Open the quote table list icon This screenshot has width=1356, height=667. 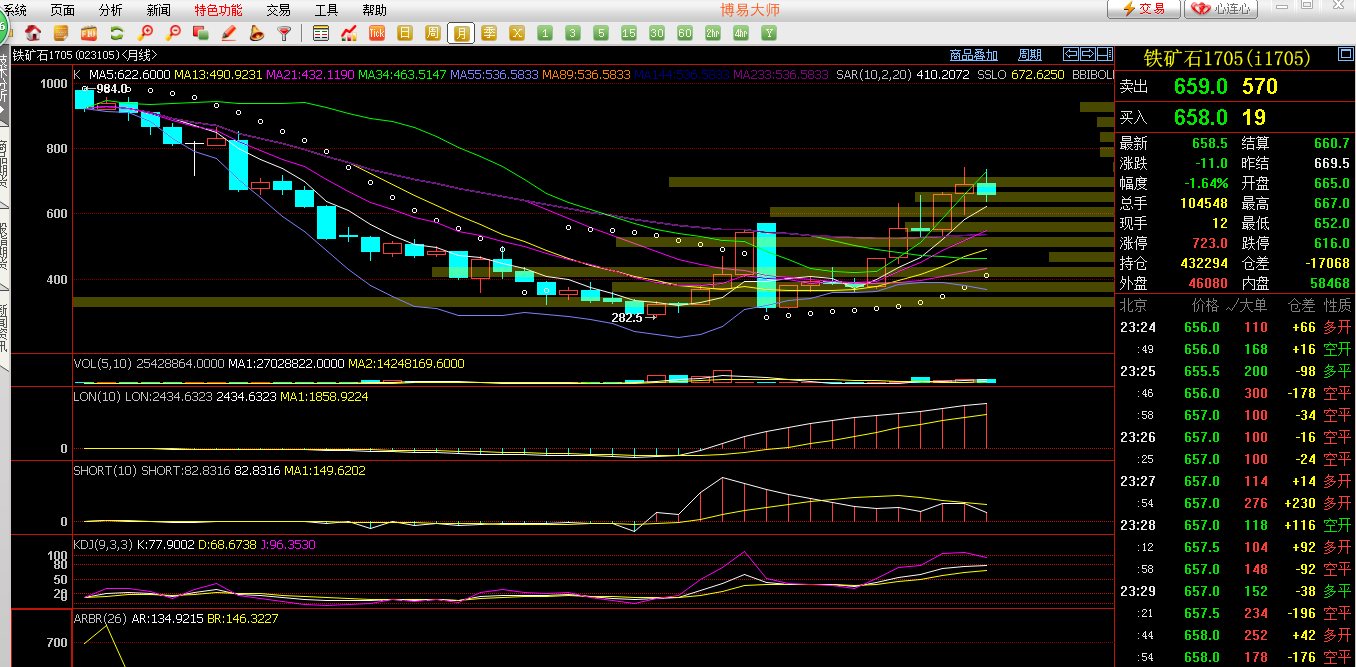click(321, 33)
